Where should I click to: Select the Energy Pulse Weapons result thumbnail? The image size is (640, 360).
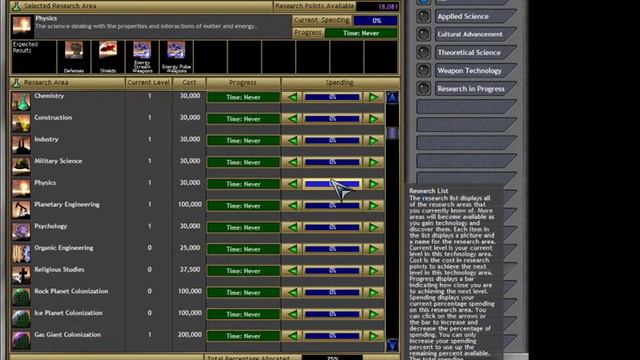tap(176, 57)
